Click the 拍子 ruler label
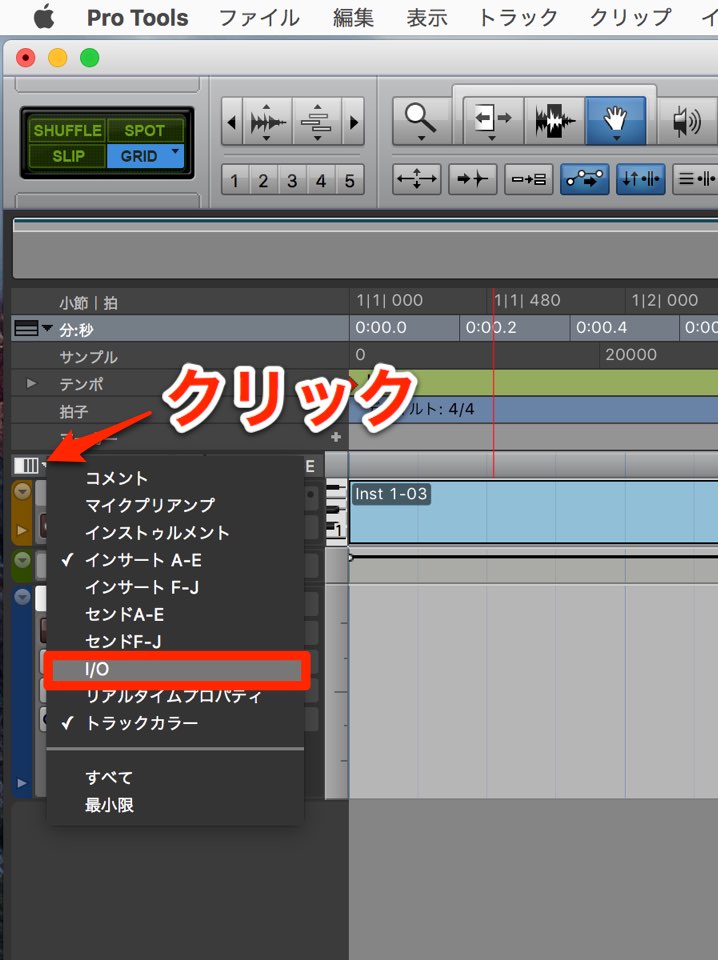 click(x=73, y=411)
